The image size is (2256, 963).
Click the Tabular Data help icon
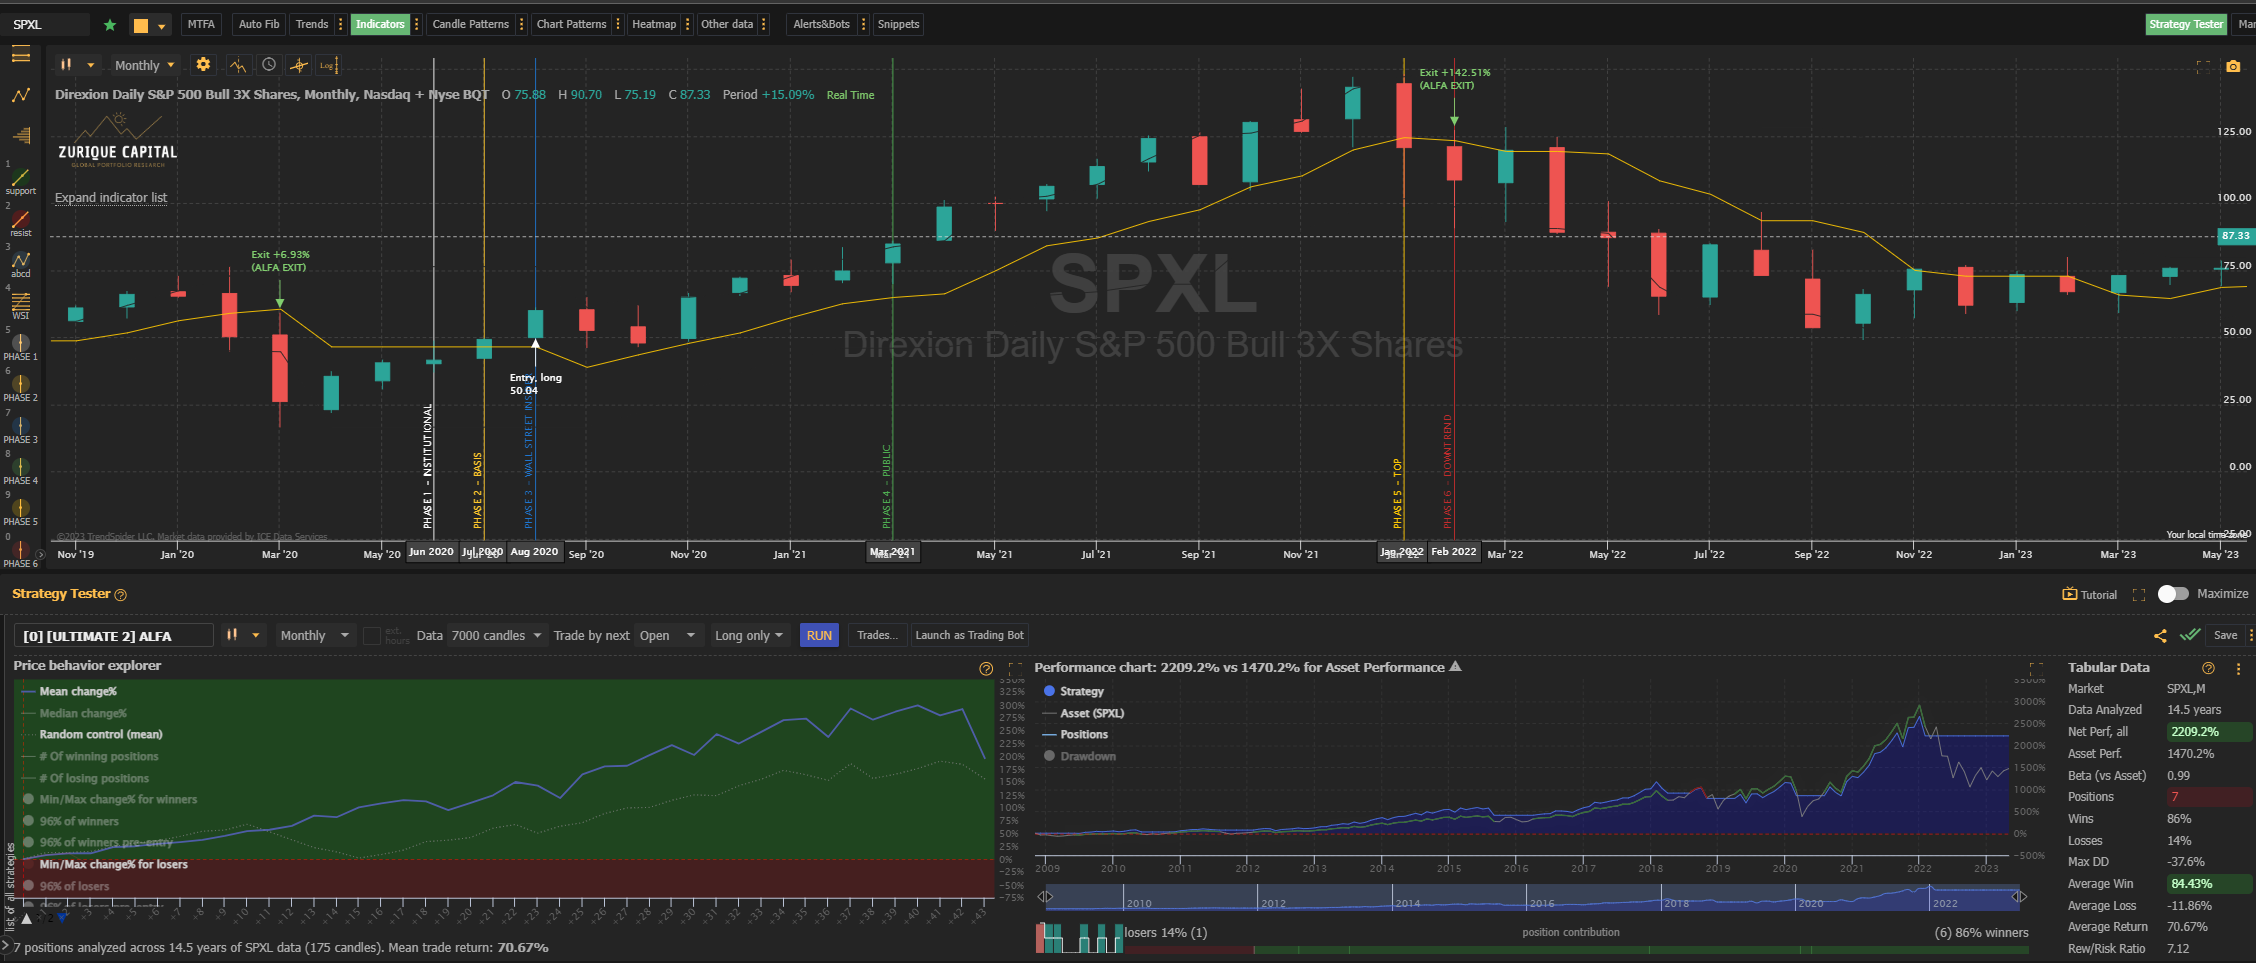2208,668
